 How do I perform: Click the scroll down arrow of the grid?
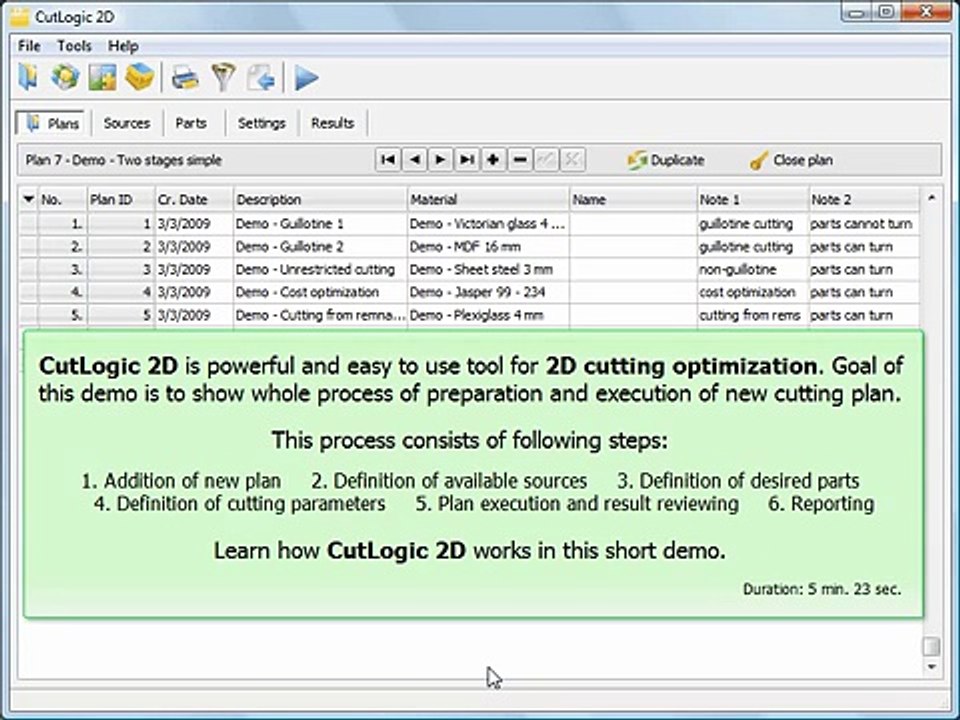[x=931, y=667]
